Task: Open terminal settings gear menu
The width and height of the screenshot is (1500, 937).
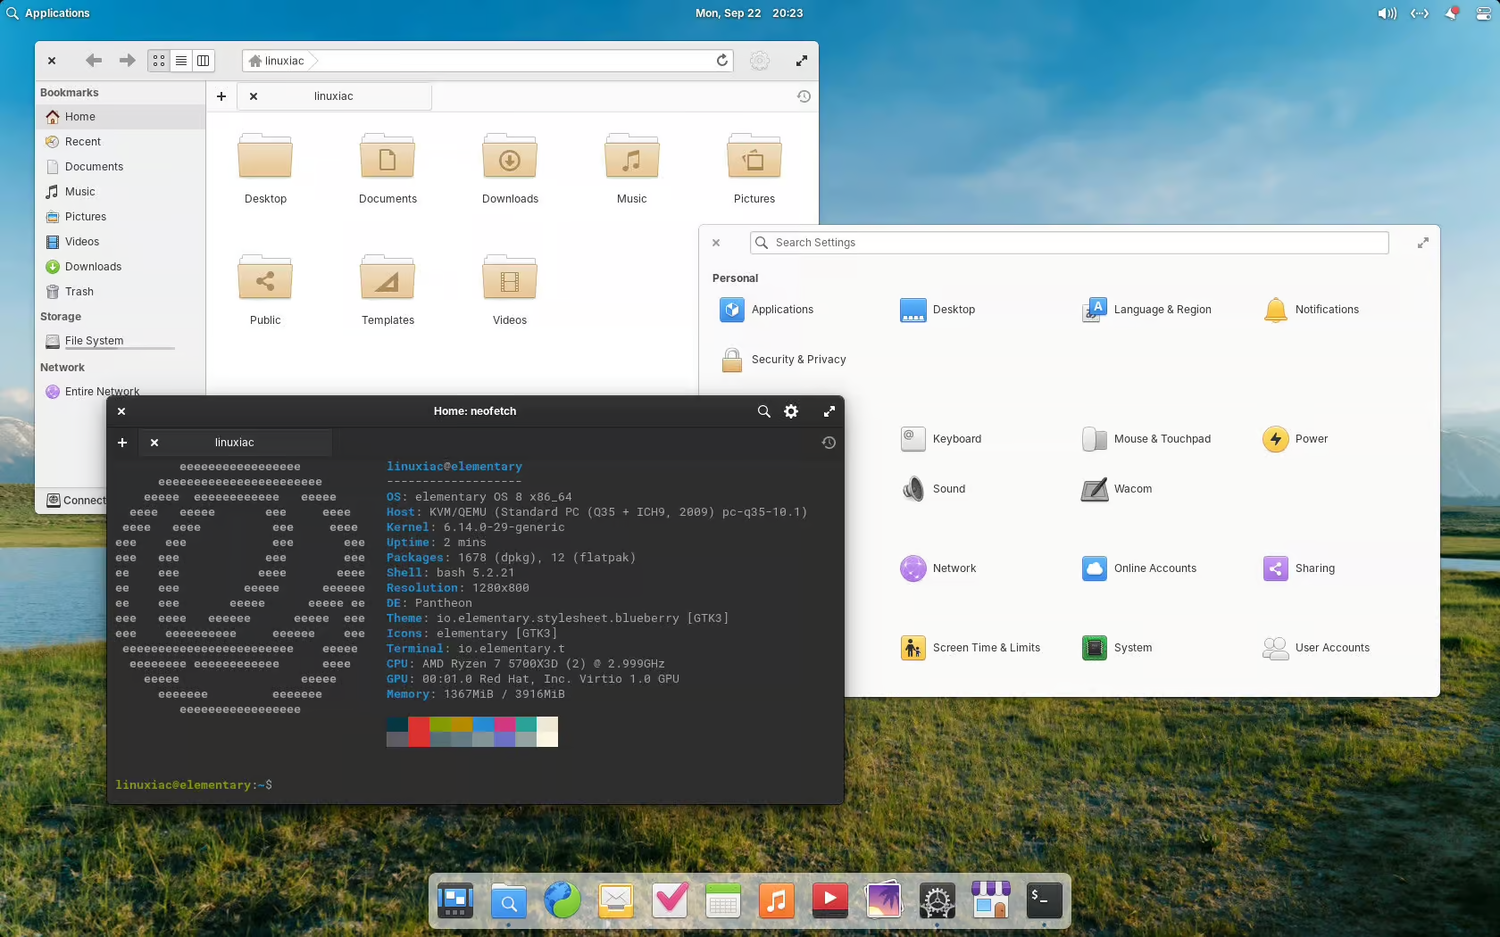Action: tap(791, 411)
